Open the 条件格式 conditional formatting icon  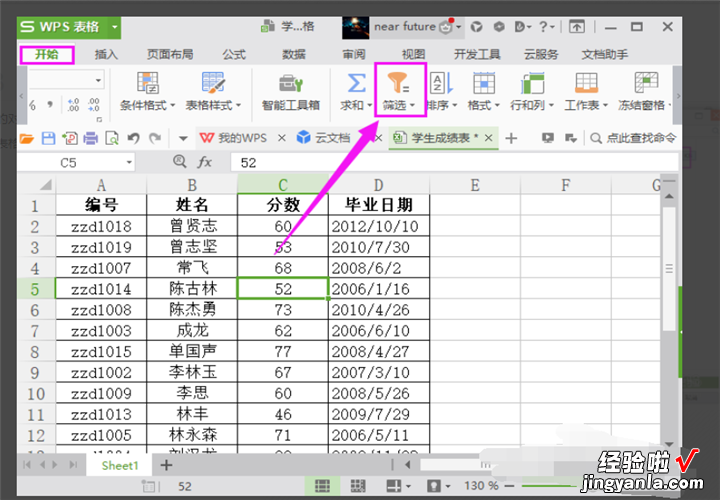pos(148,83)
